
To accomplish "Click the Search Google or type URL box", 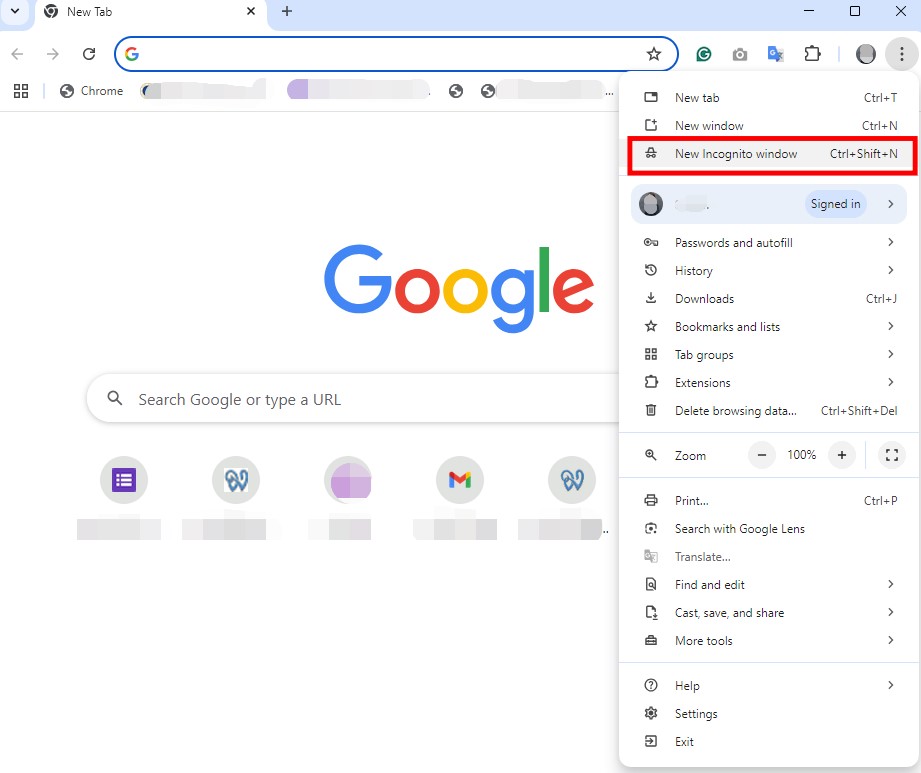I will (x=350, y=399).
